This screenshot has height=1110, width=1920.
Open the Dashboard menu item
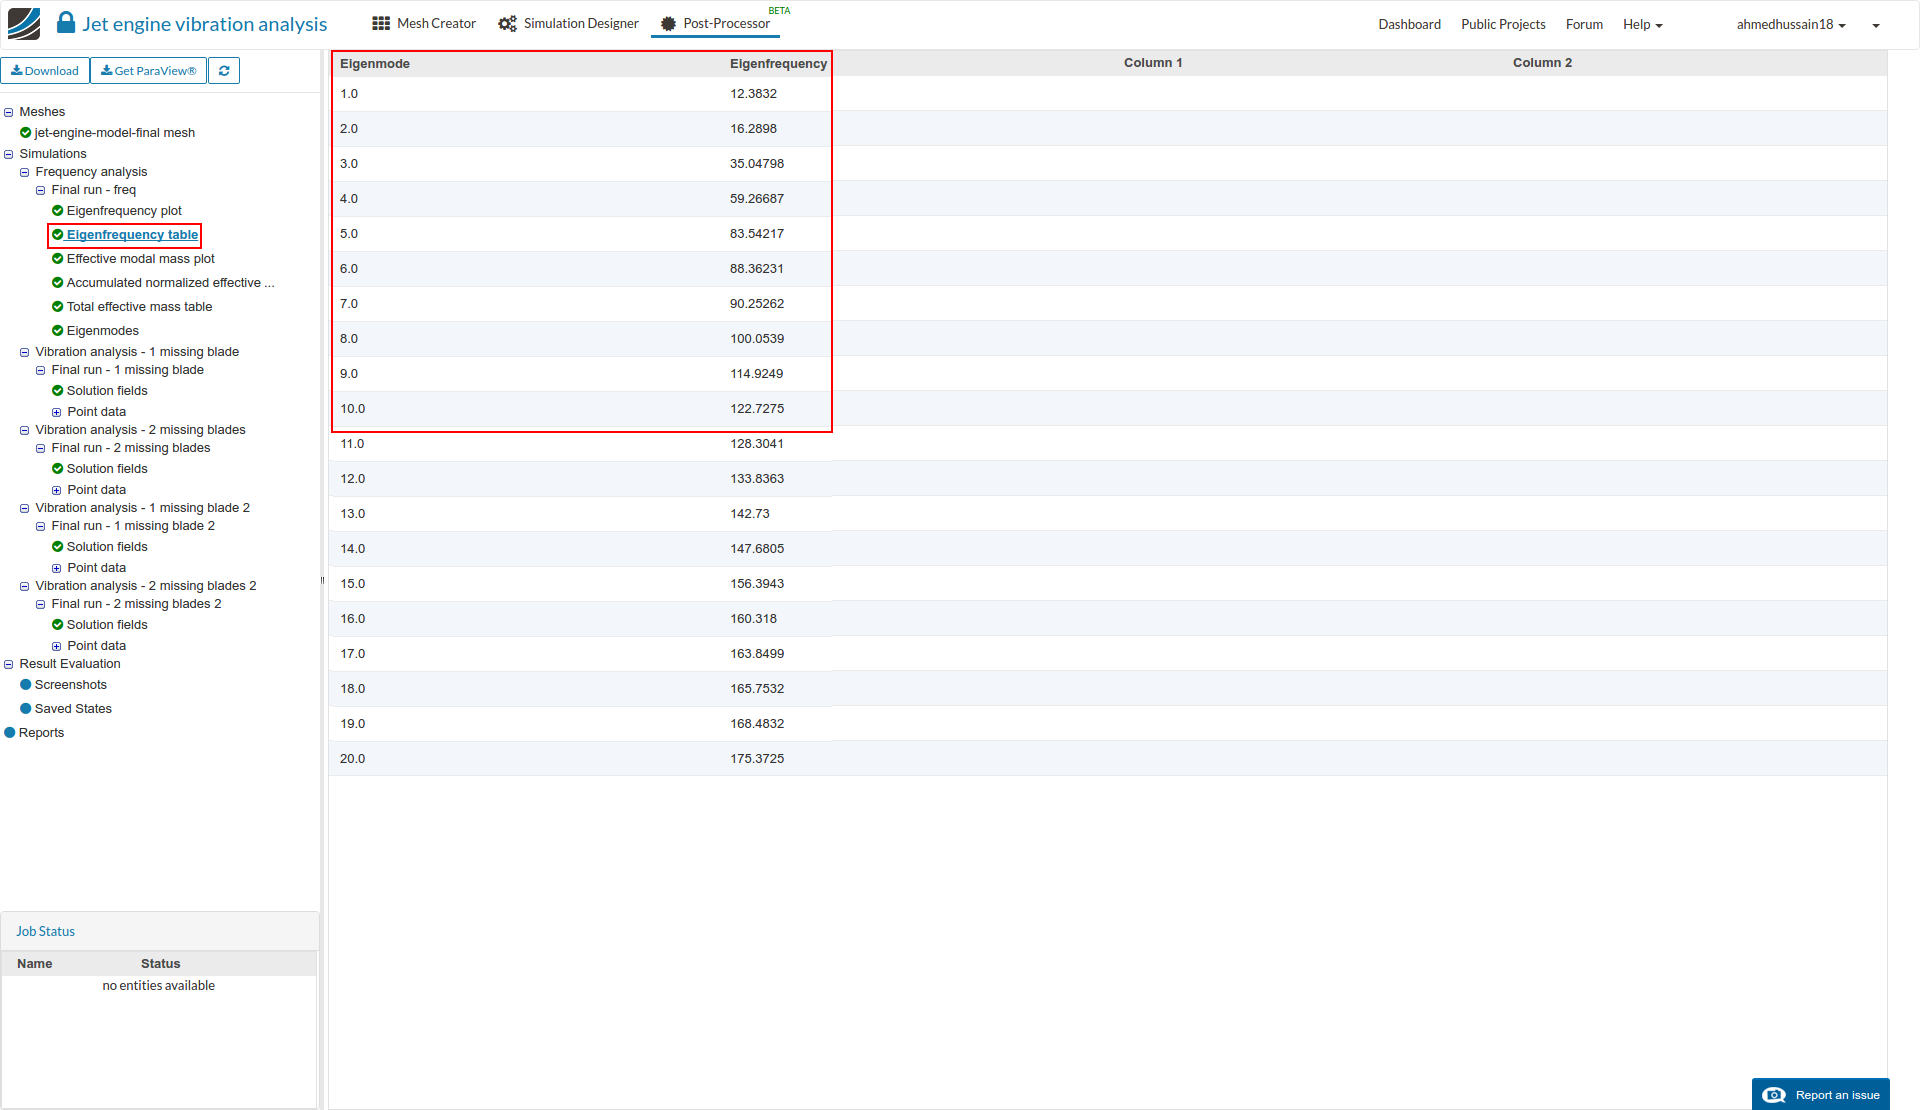point(1409,24)
